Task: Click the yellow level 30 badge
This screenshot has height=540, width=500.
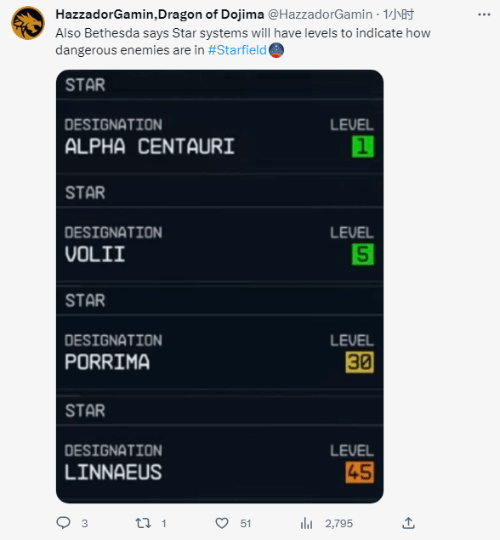Action: tap(360, 362)
